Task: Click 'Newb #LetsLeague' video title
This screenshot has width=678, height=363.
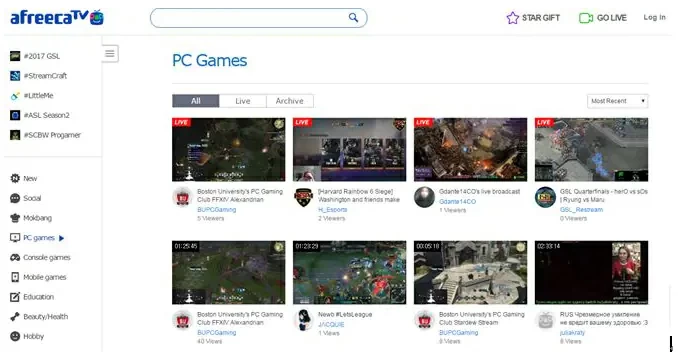Action: click(x=345, y=315)
